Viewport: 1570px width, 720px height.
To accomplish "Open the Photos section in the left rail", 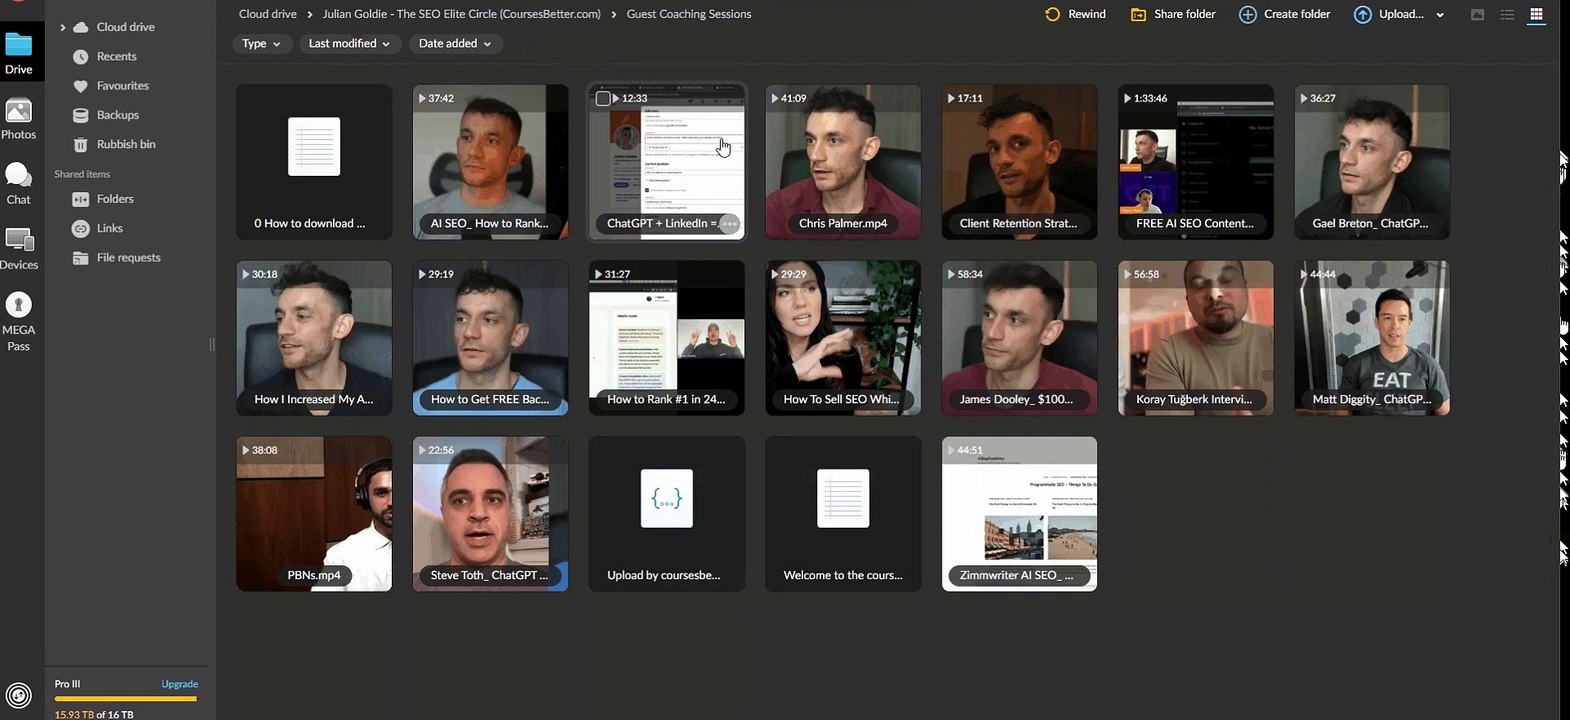I will coord(19,119).
